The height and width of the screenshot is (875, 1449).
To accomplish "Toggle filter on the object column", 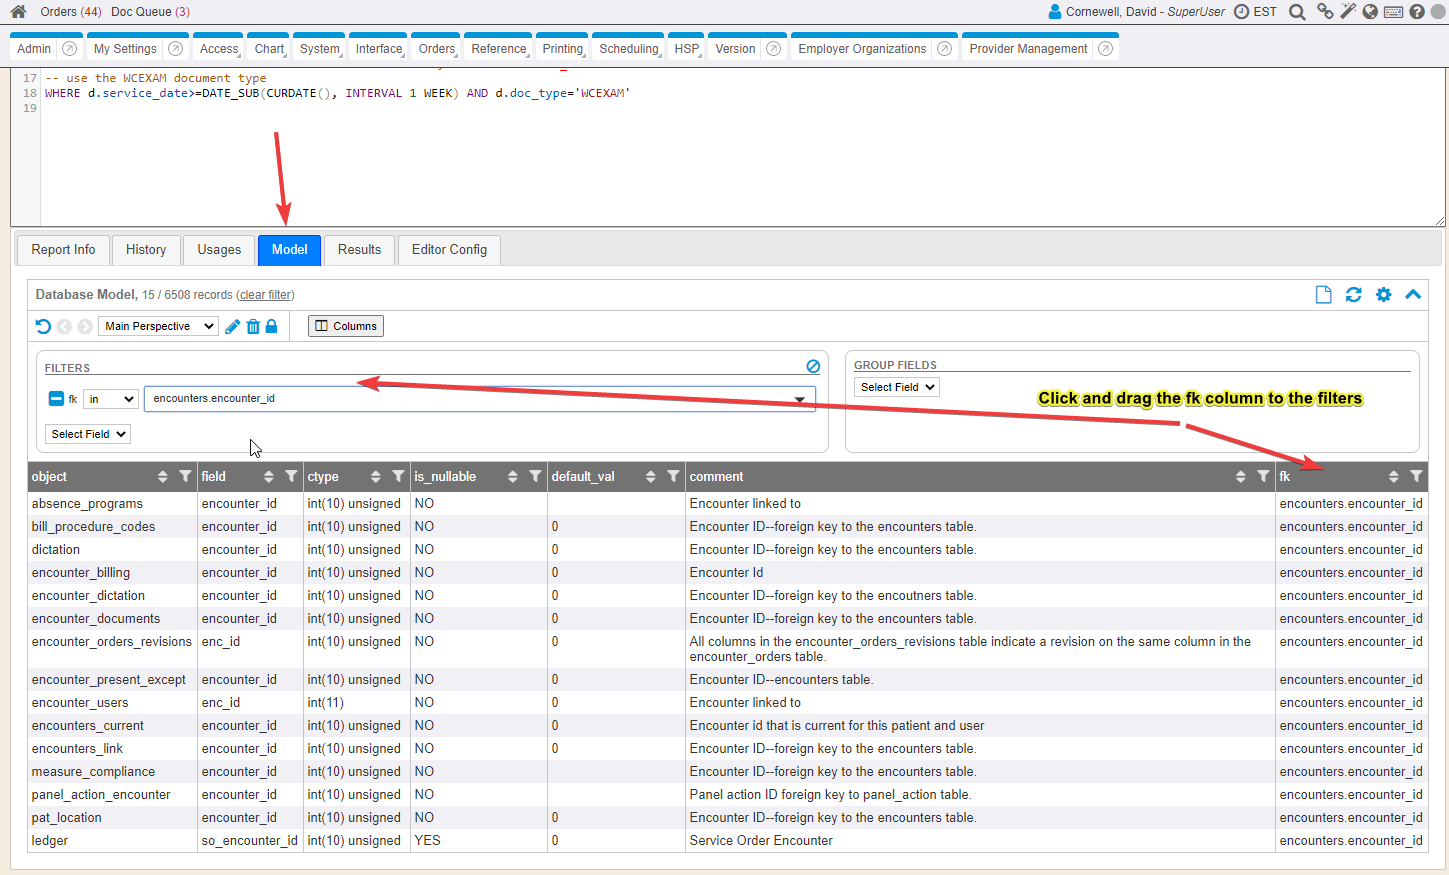I will click(x=185, y=476).
